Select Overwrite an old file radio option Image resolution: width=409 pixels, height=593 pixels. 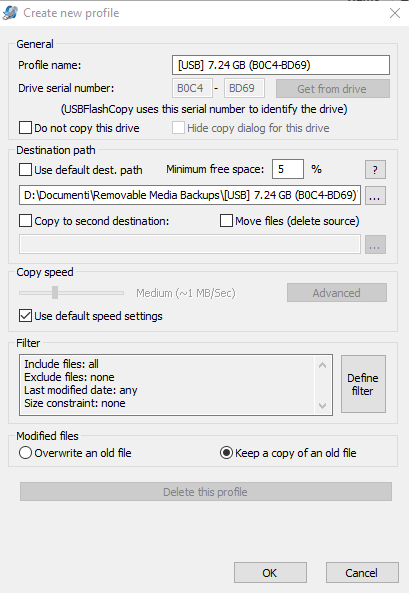coord(25,453)
